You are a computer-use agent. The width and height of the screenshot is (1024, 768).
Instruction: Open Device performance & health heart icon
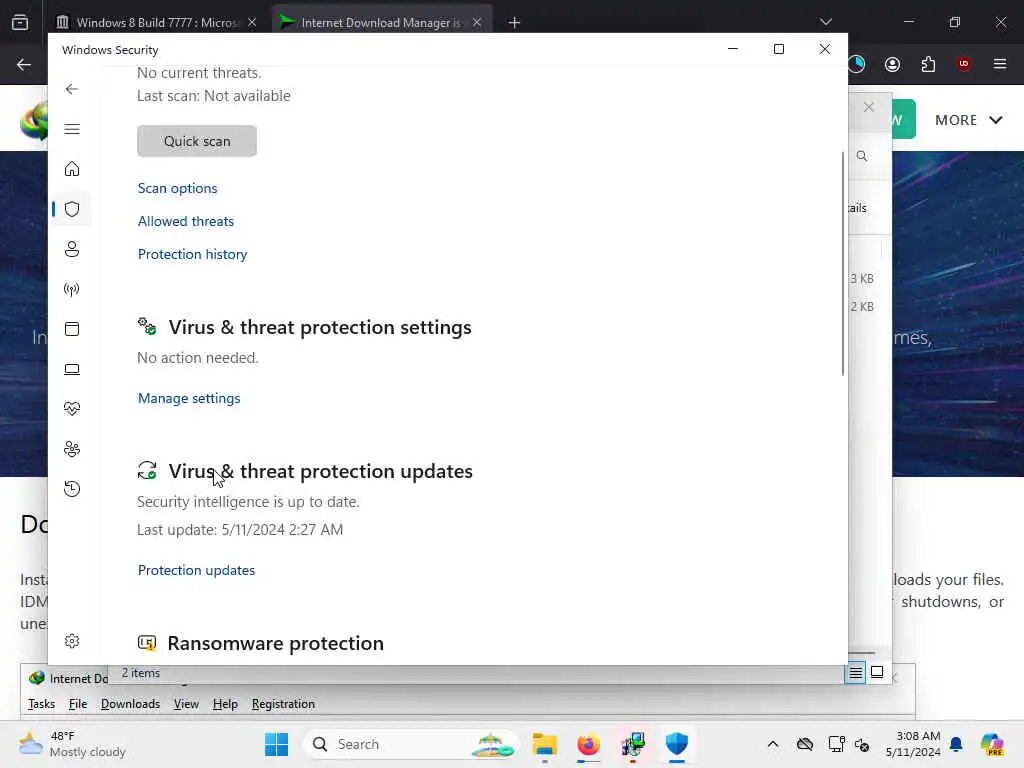[72, 409]
